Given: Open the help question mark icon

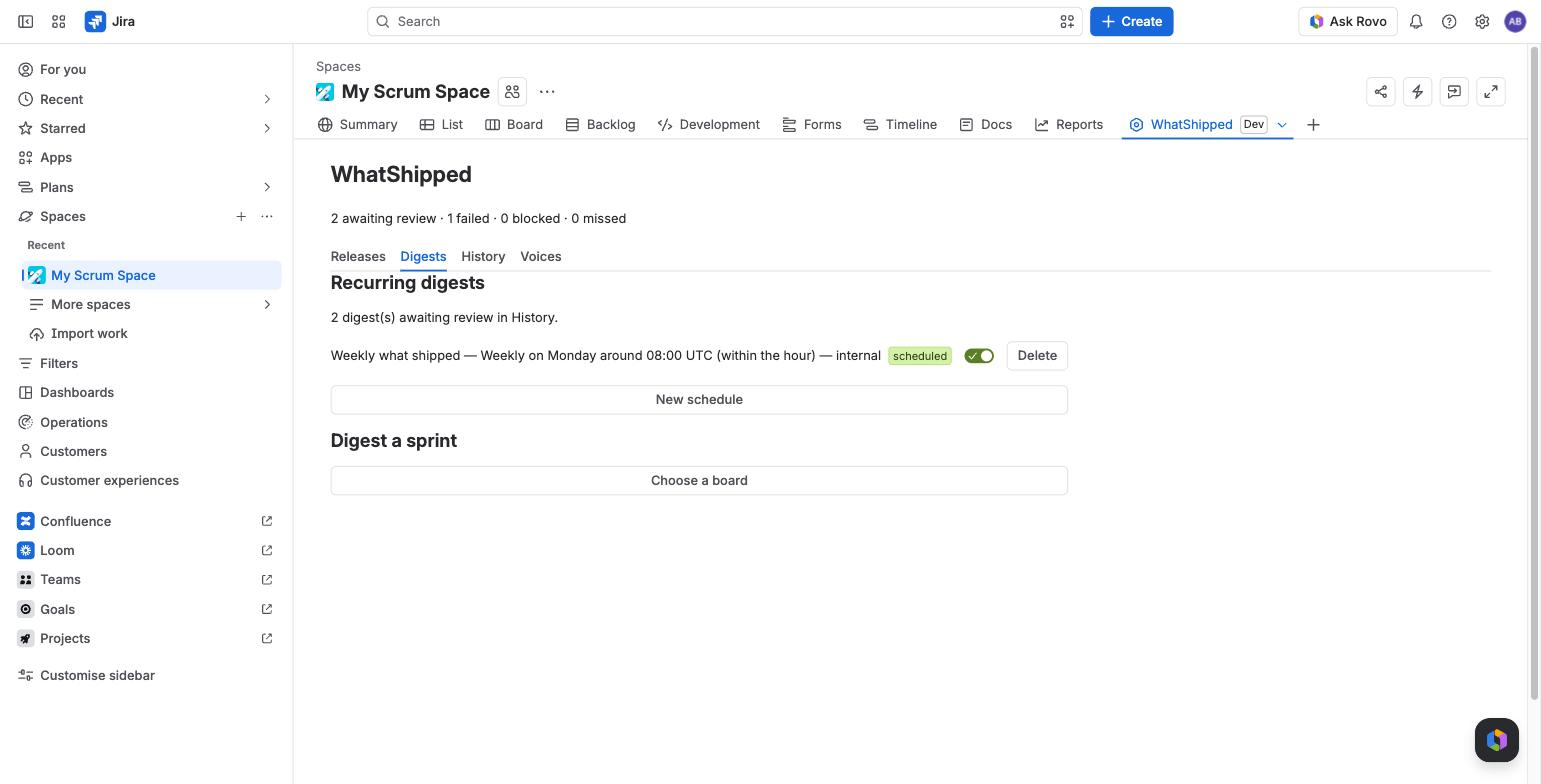Looking at the screenshot, I should pos(1449,21).
